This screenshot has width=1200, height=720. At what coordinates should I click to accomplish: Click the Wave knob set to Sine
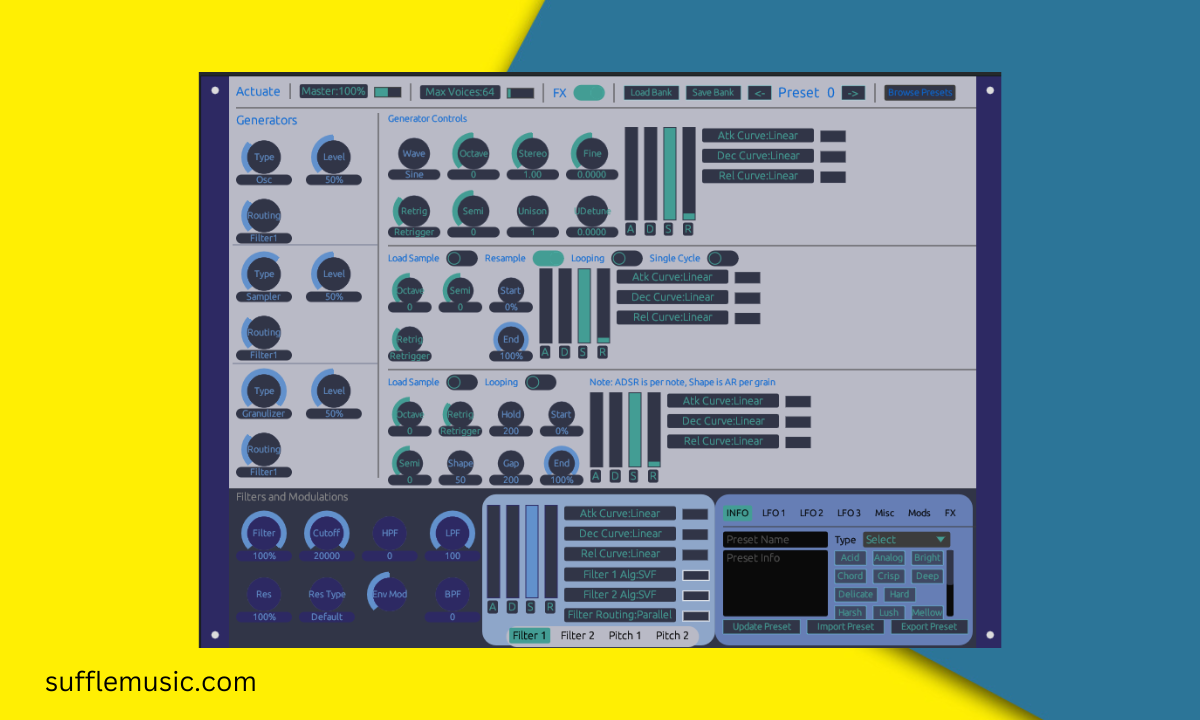click(x=413, y=153)
